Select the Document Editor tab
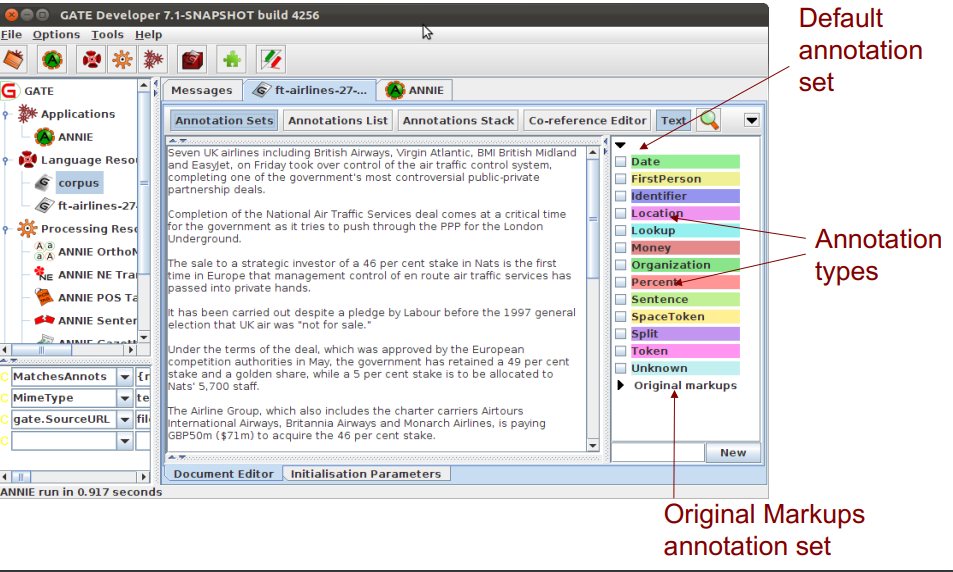The image size is (953, 572). 224,474
